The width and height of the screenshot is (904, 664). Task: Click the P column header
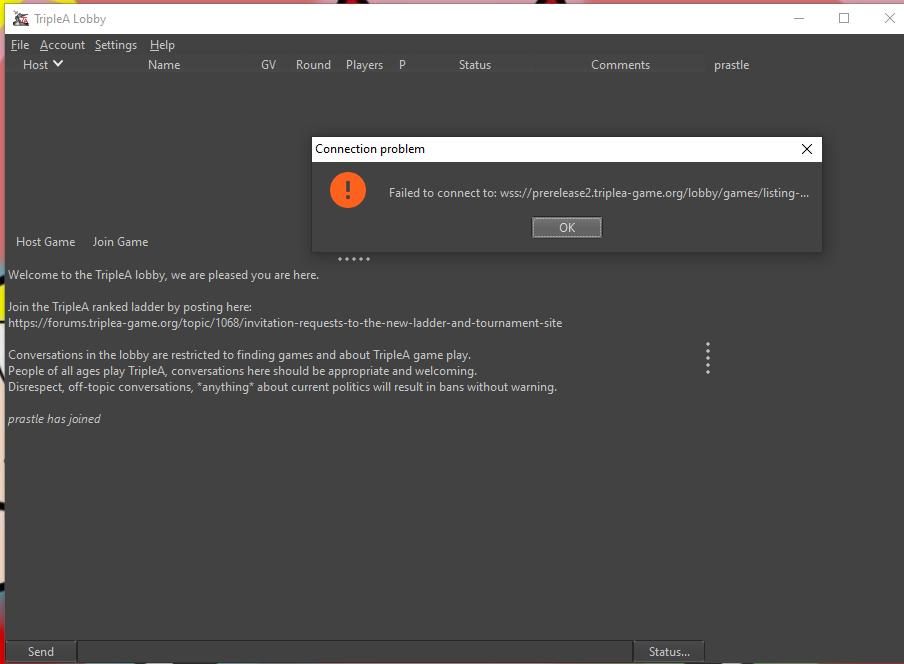click(x=402, y=65)
